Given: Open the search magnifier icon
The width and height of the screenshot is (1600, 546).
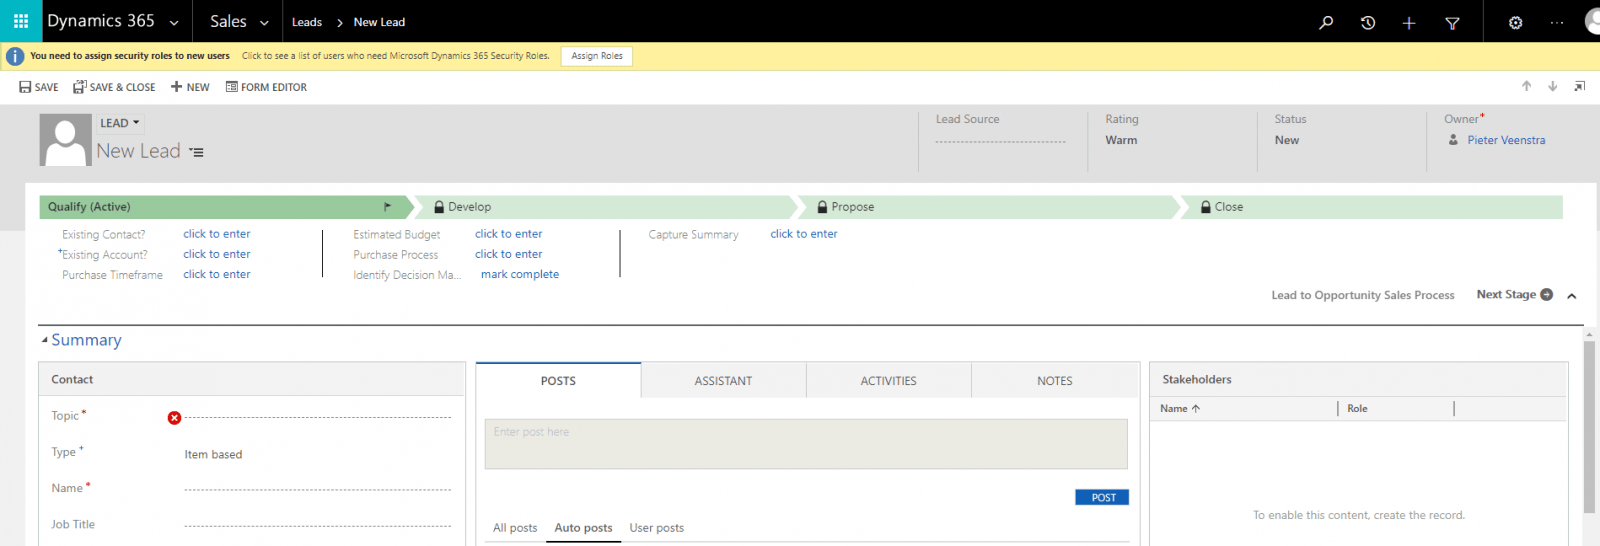Looking at the screenshot, I should pos(1326,22).
